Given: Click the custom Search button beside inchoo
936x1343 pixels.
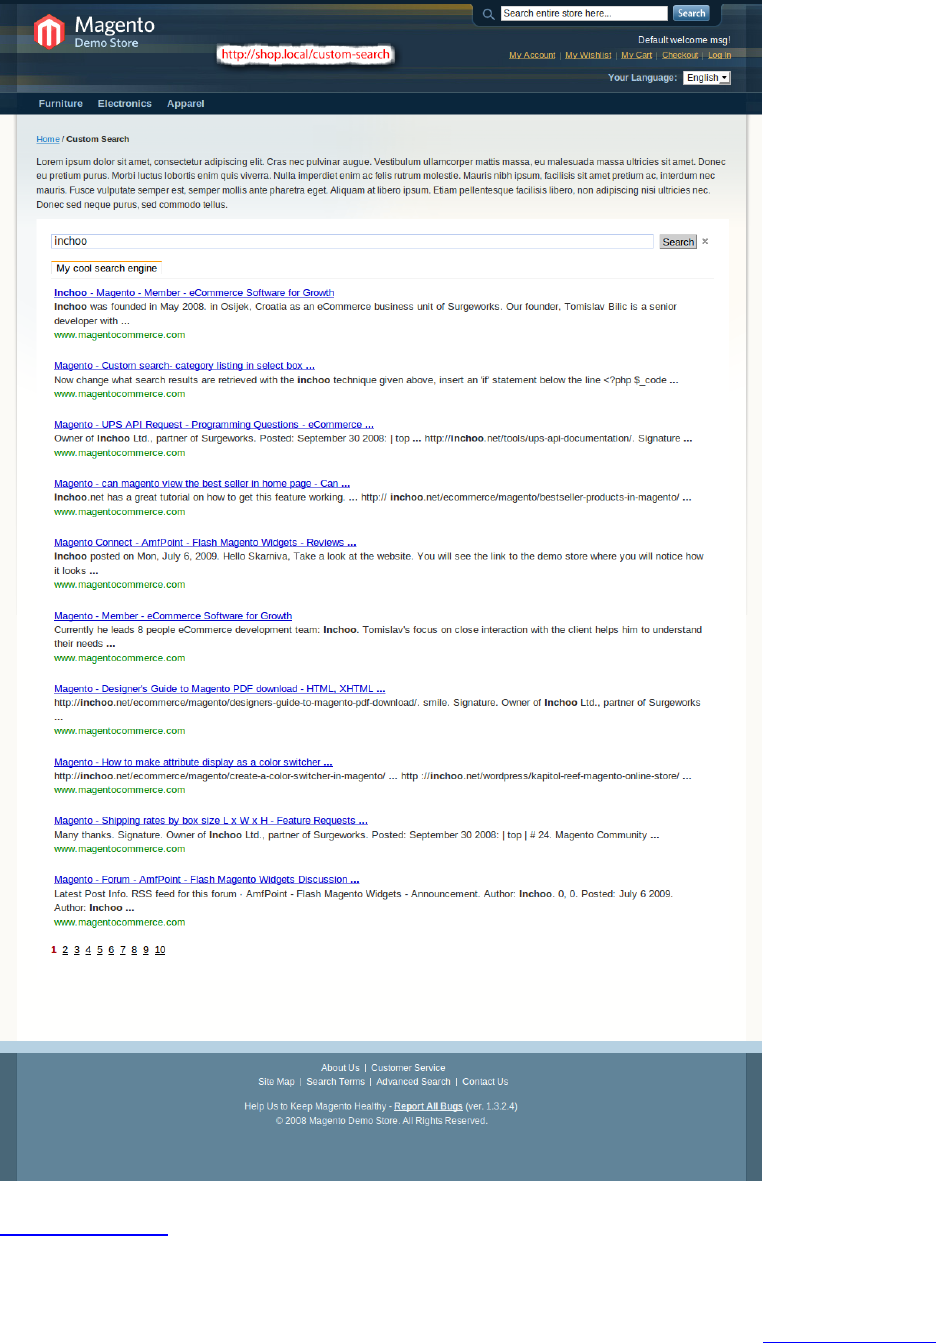Looking at the screenshot, I should coord(678,242).
